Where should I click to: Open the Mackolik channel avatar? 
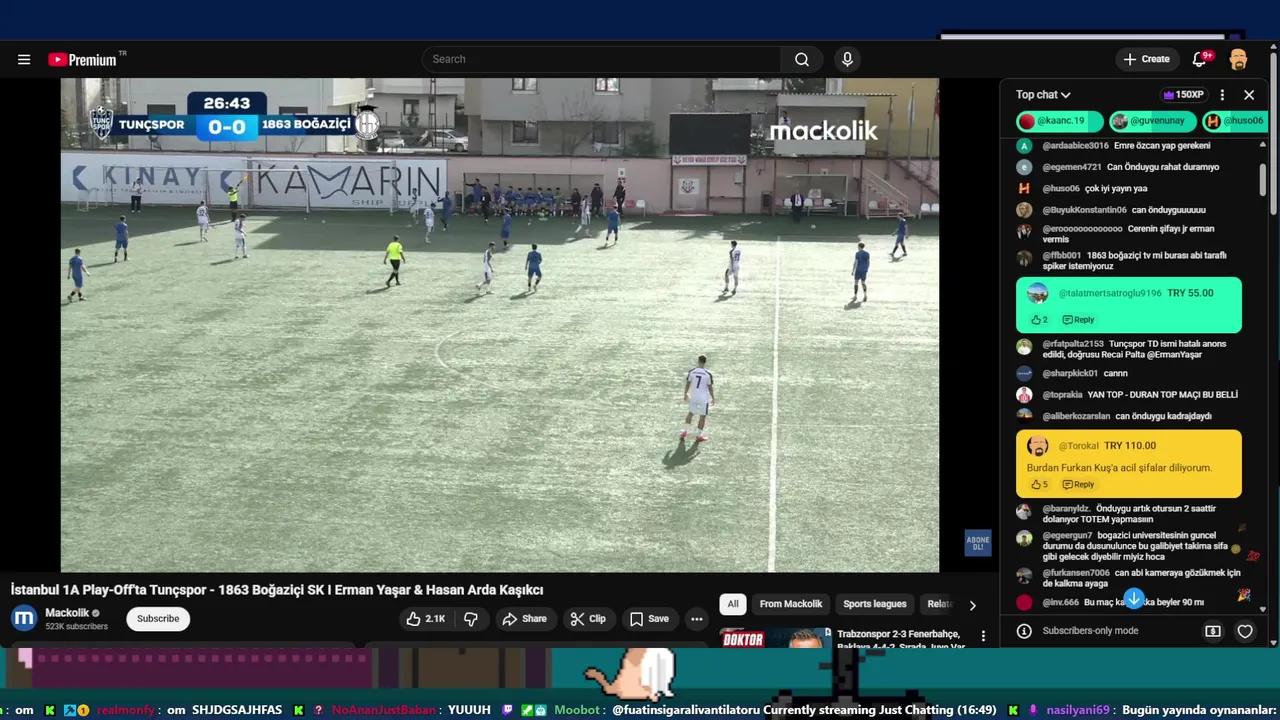[x=24, y=618]
